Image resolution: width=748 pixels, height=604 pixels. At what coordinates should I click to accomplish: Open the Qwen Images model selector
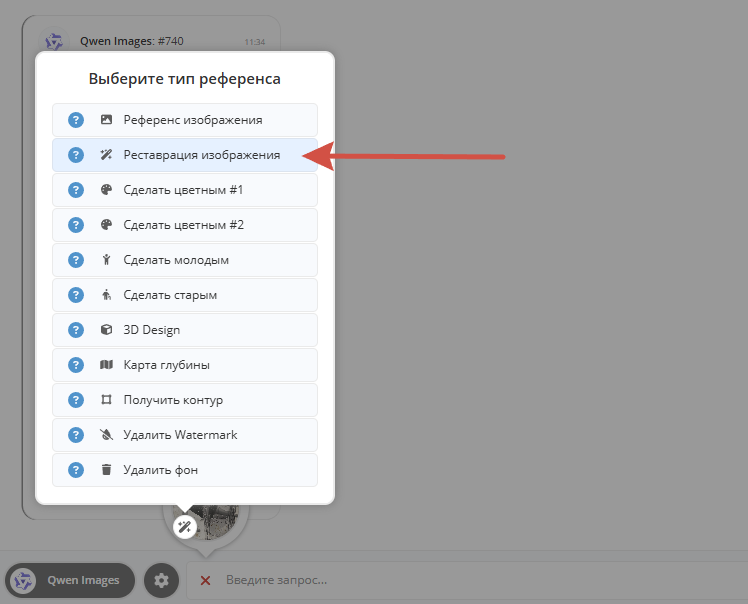click(x=70, y=580)
